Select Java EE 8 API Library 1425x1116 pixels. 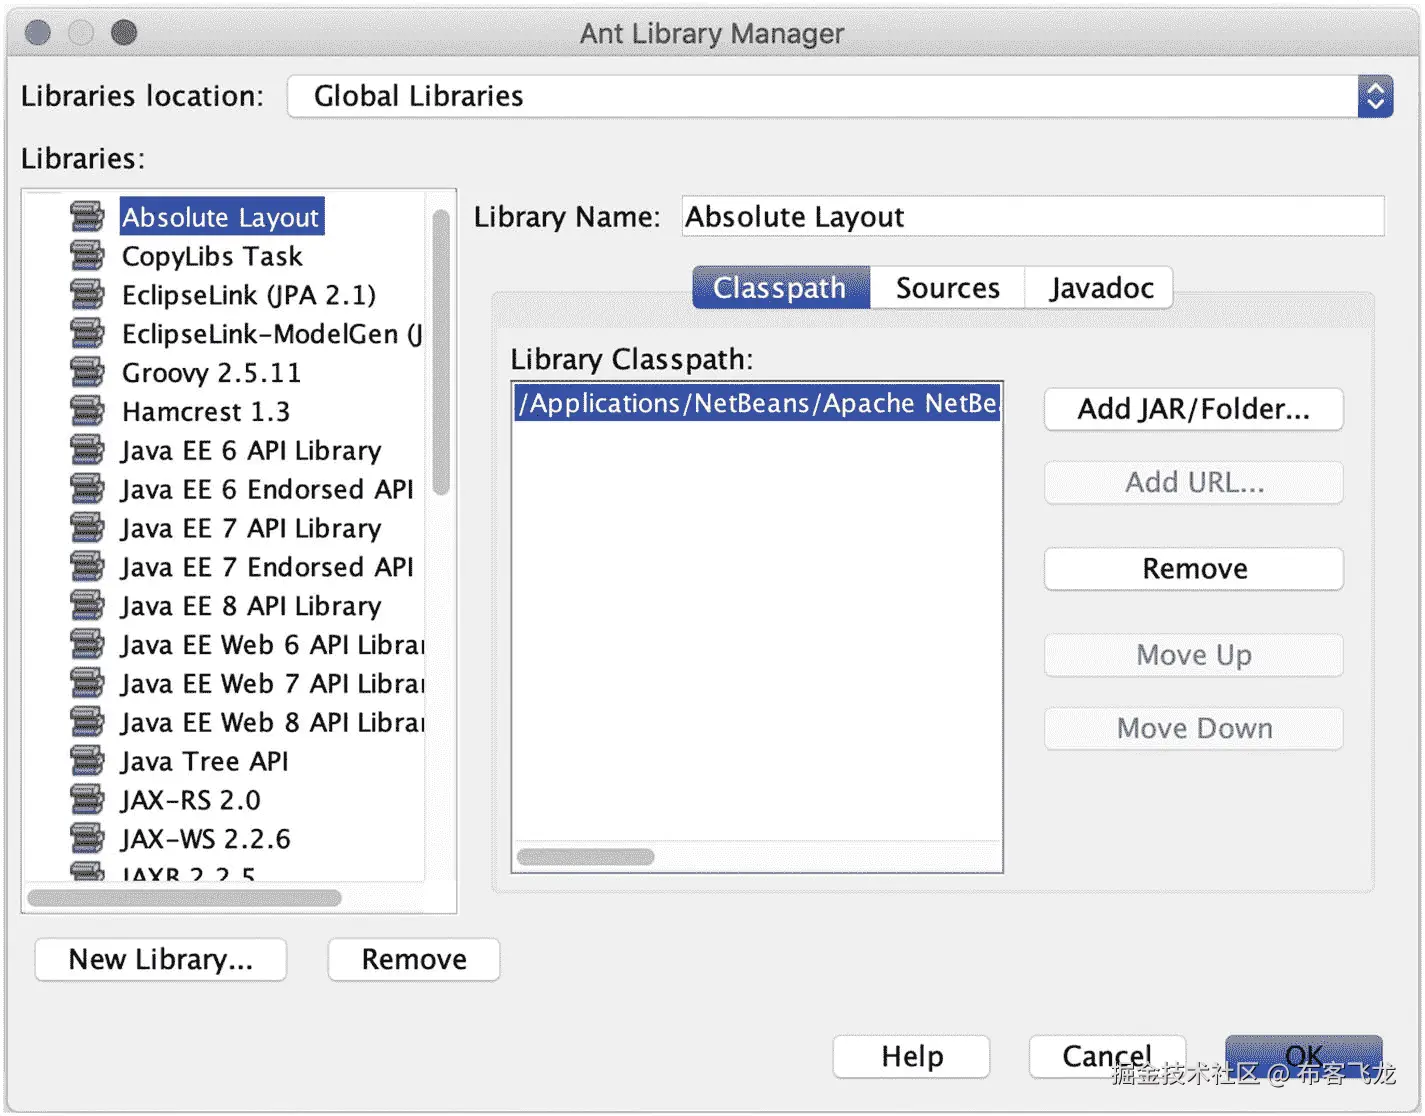251,606
